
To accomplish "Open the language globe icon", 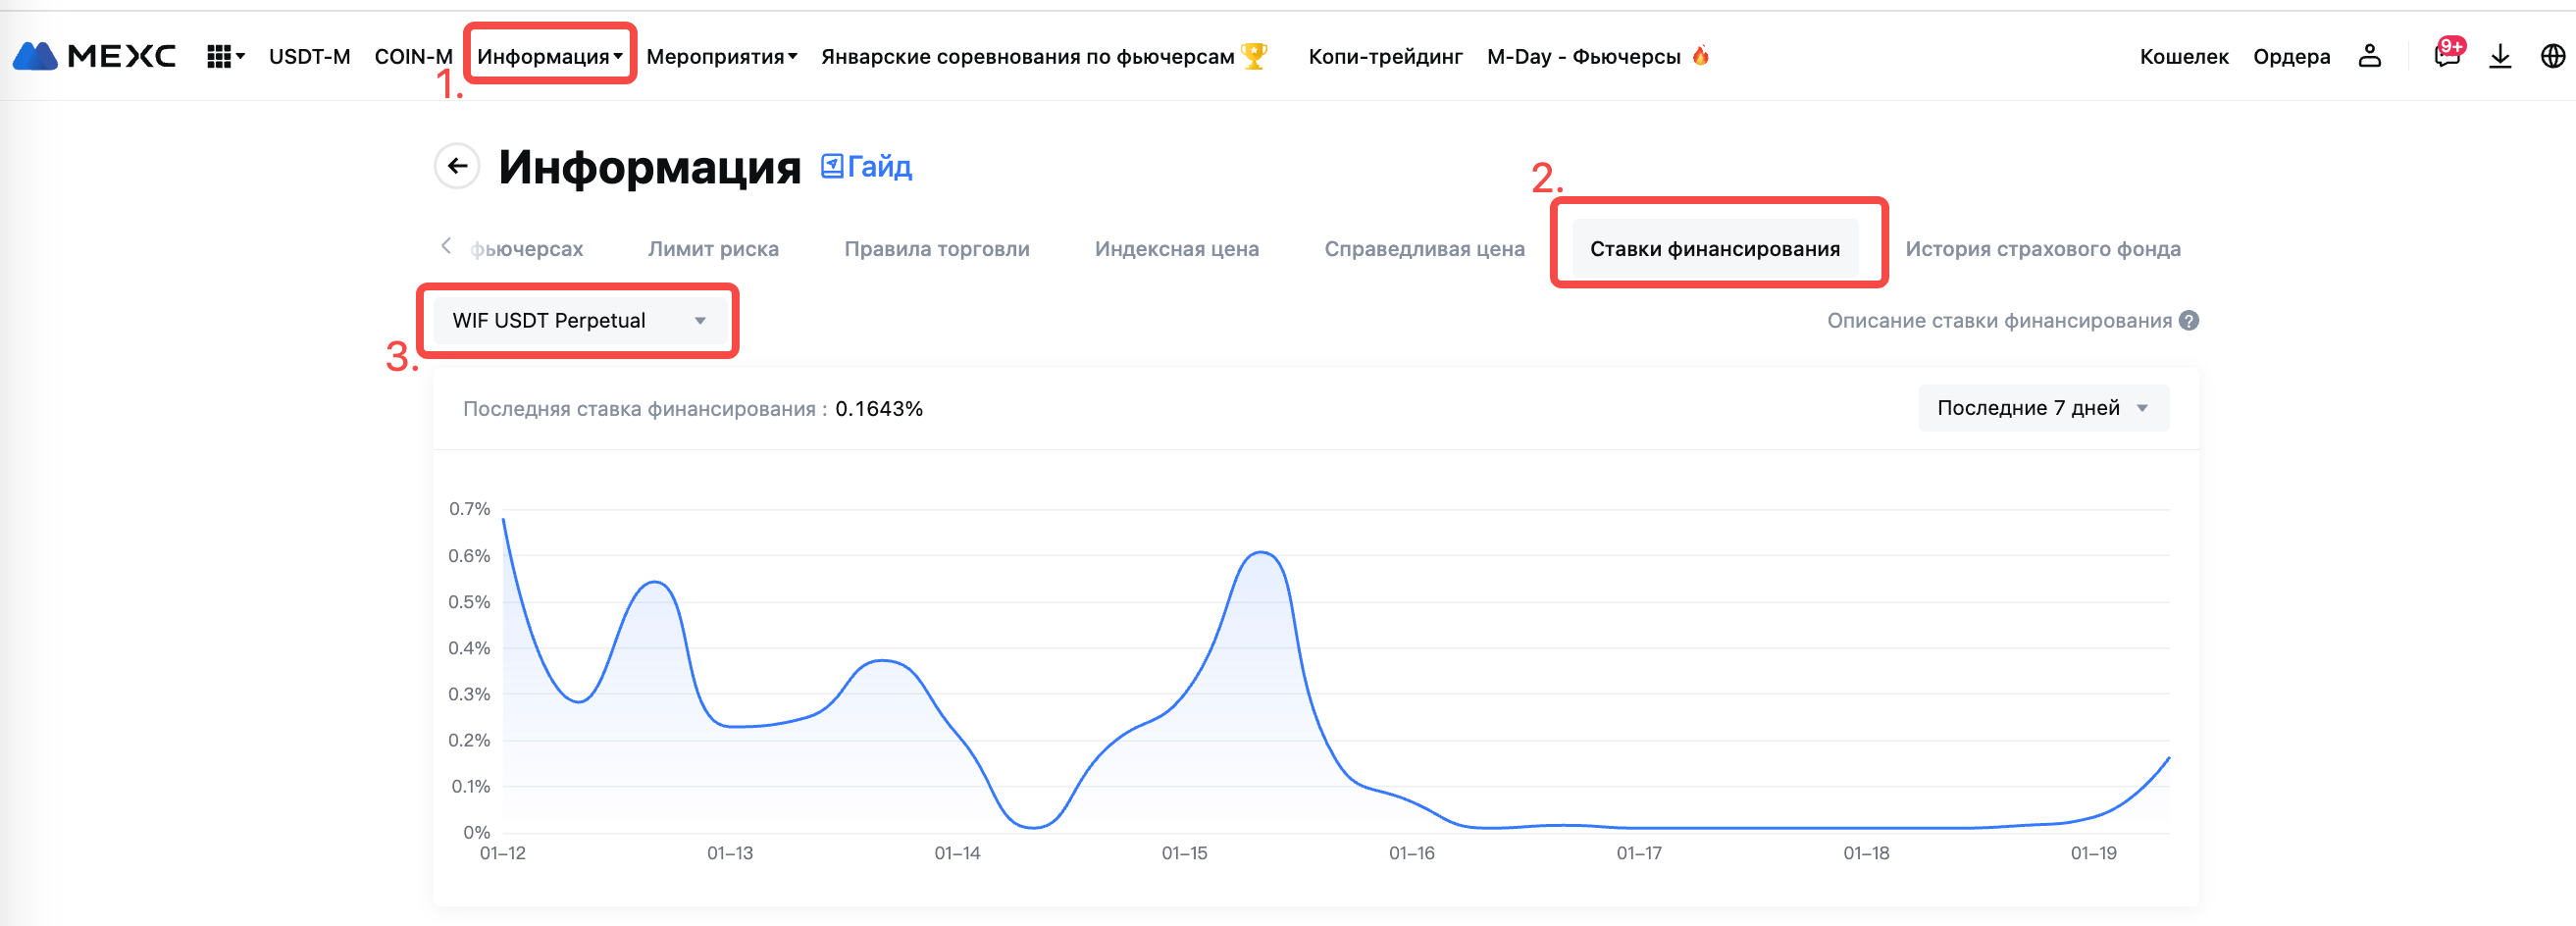I will click(x=2552, y=56).
